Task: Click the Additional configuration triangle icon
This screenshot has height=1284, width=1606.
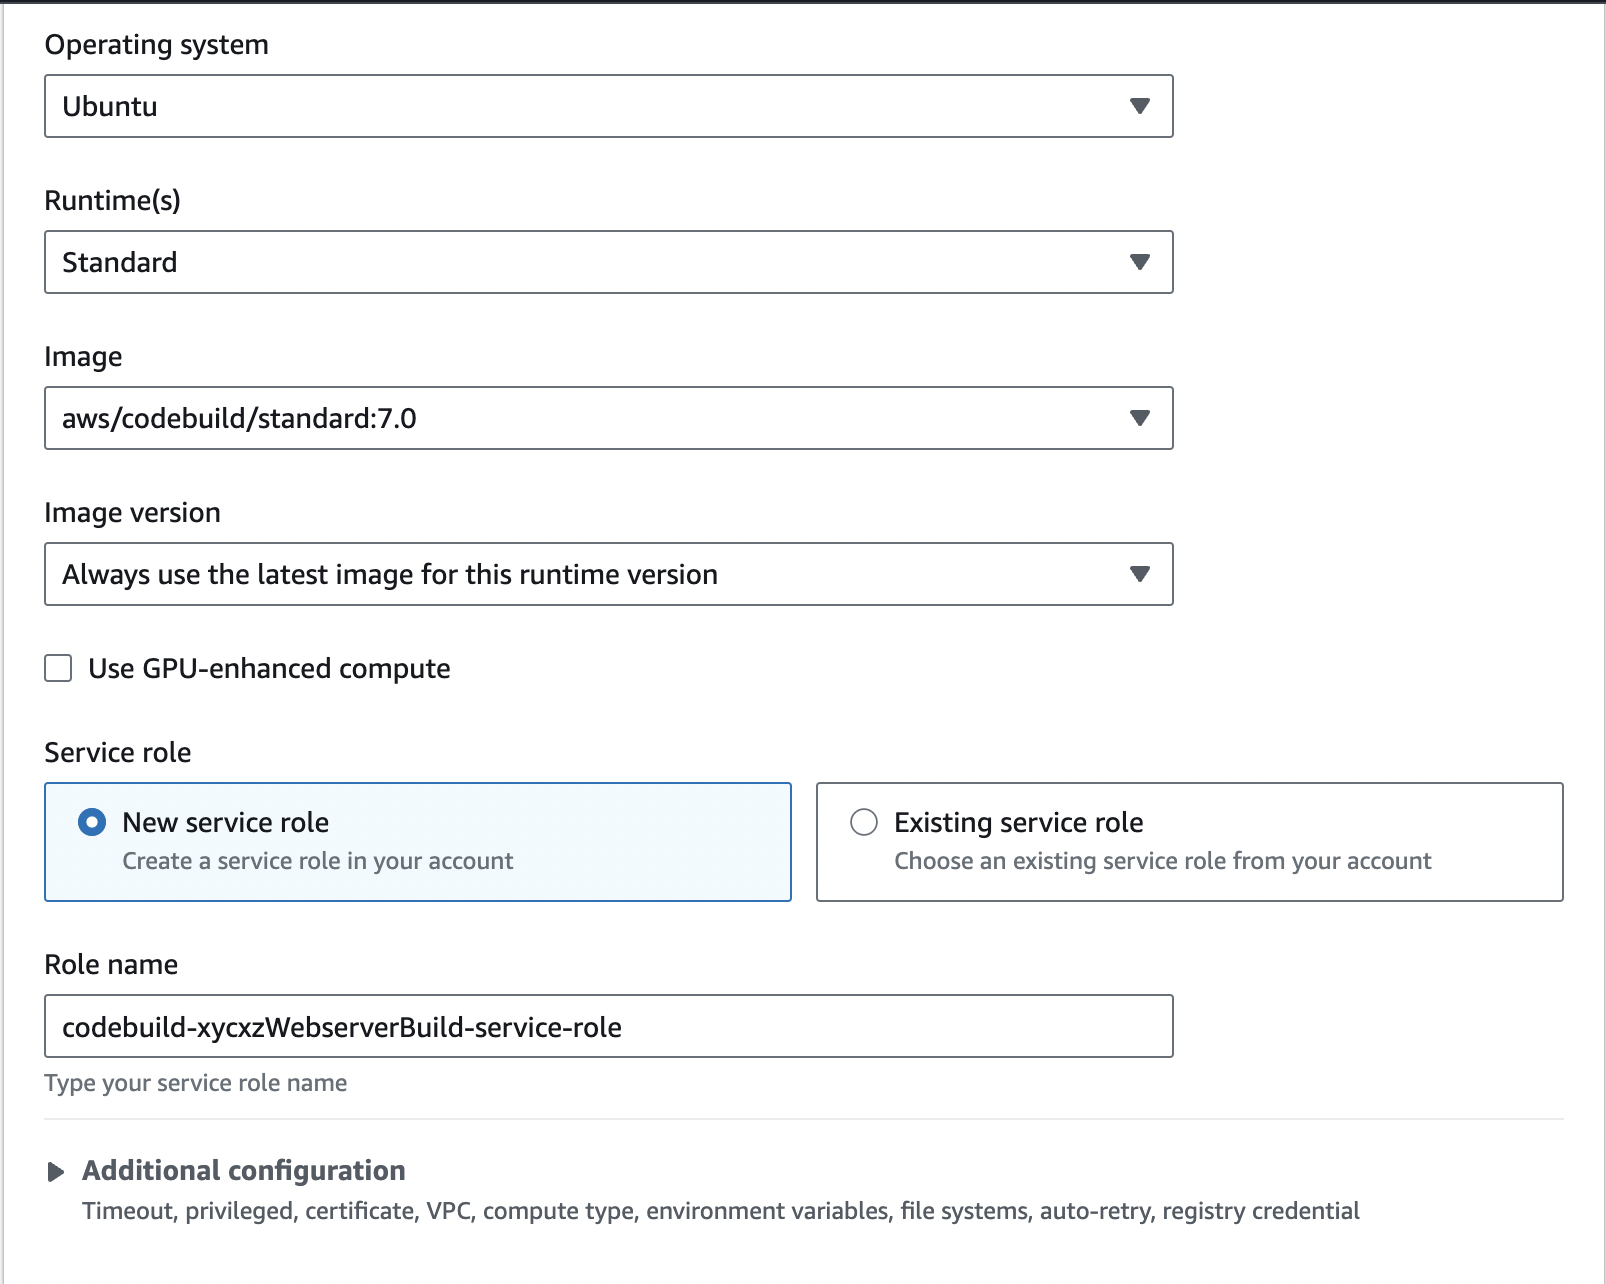Action: 56,1172
